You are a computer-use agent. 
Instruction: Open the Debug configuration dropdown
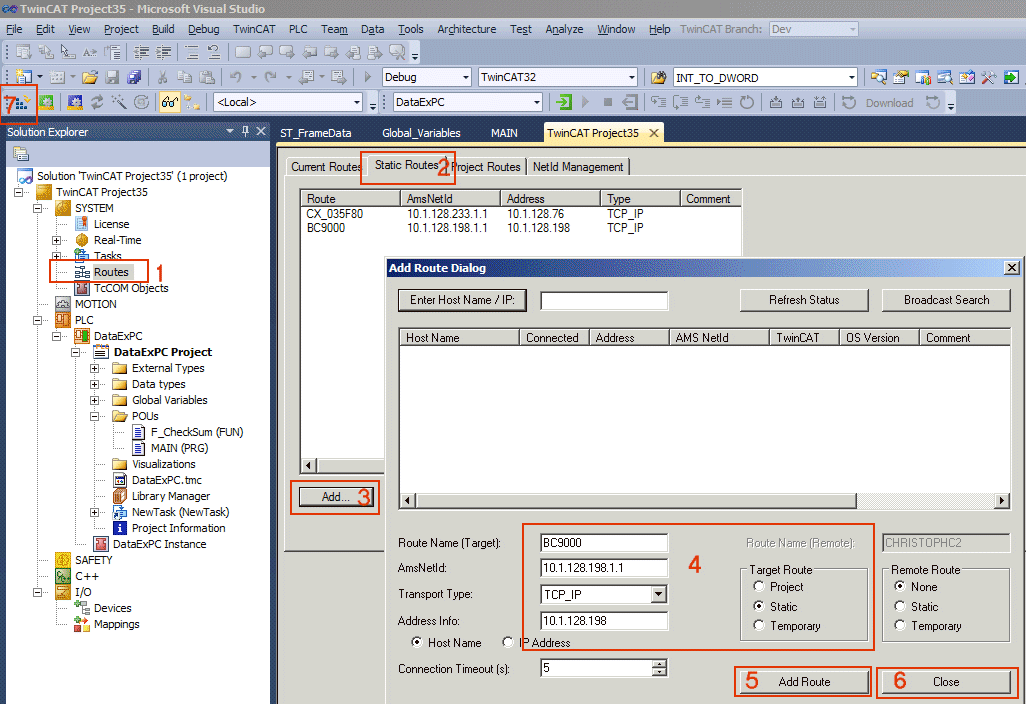[x=466, y=77]
